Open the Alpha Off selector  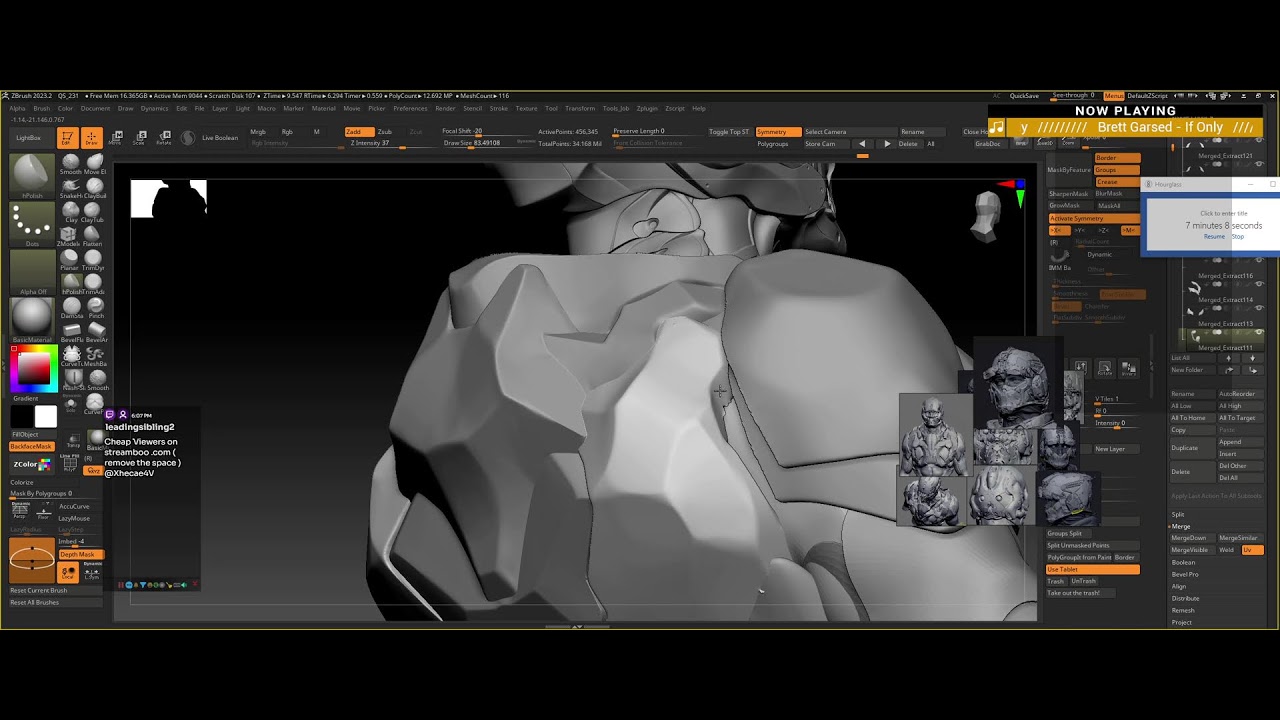(32, 272)
